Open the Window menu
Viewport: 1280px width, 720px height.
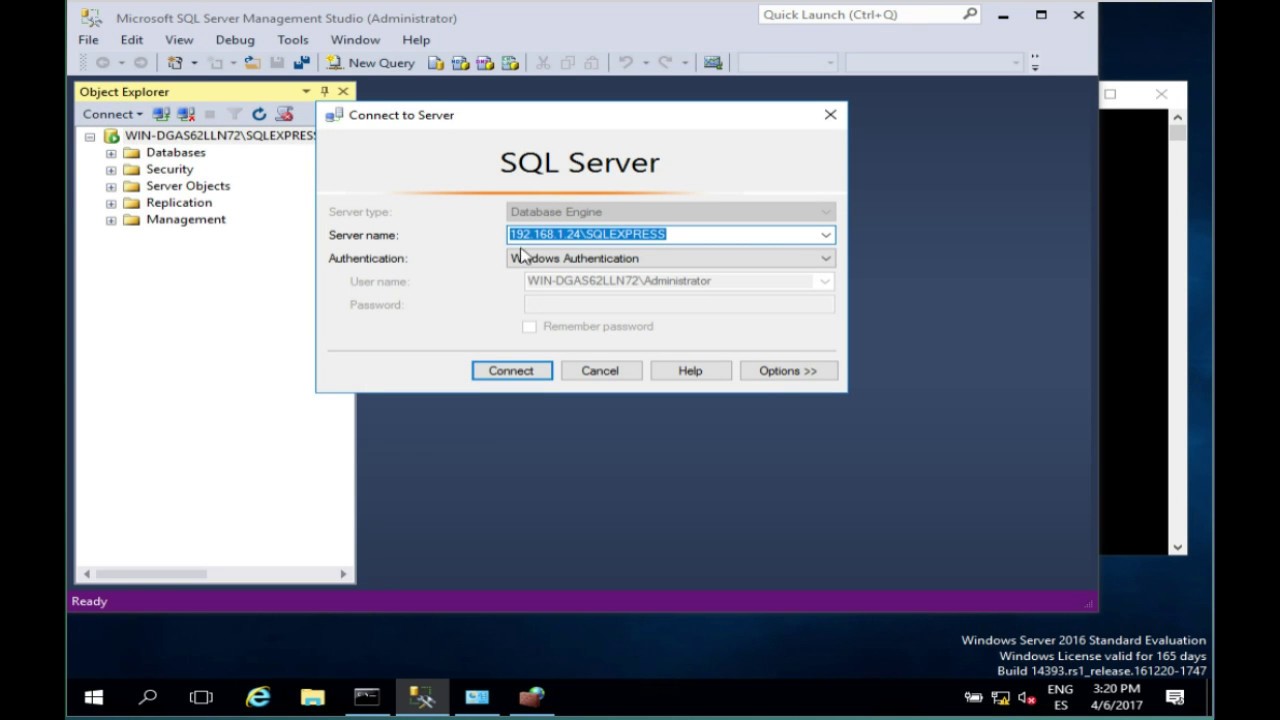(355, 40)
